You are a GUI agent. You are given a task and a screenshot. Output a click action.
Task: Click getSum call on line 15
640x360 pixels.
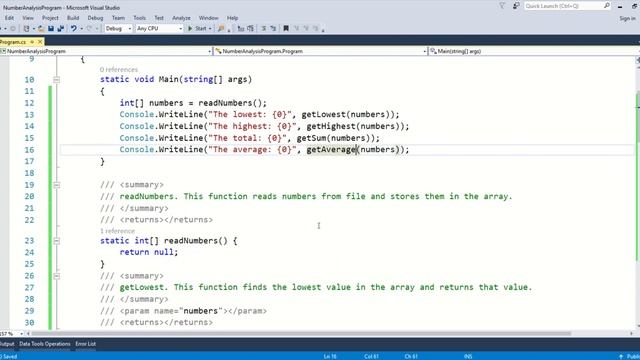[x=311, y=138]
